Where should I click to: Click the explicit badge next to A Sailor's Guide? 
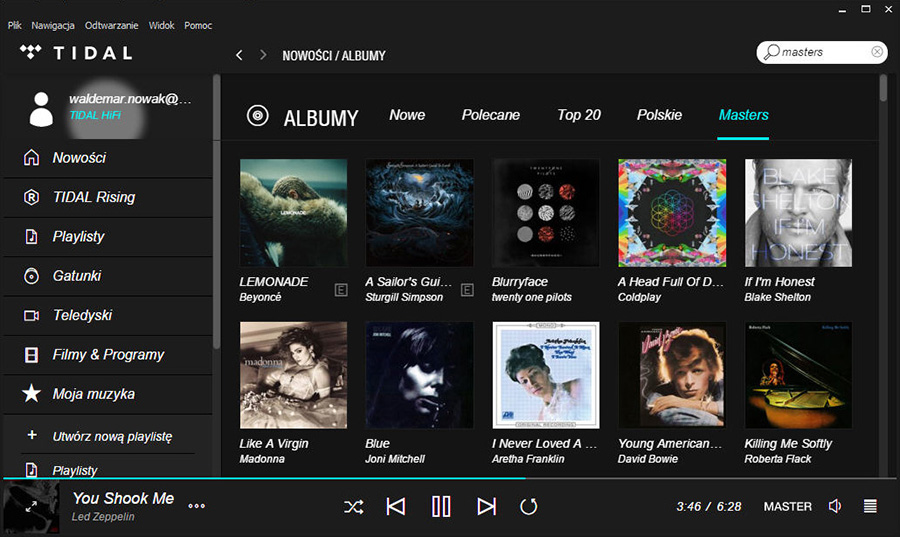coord(467,290)
